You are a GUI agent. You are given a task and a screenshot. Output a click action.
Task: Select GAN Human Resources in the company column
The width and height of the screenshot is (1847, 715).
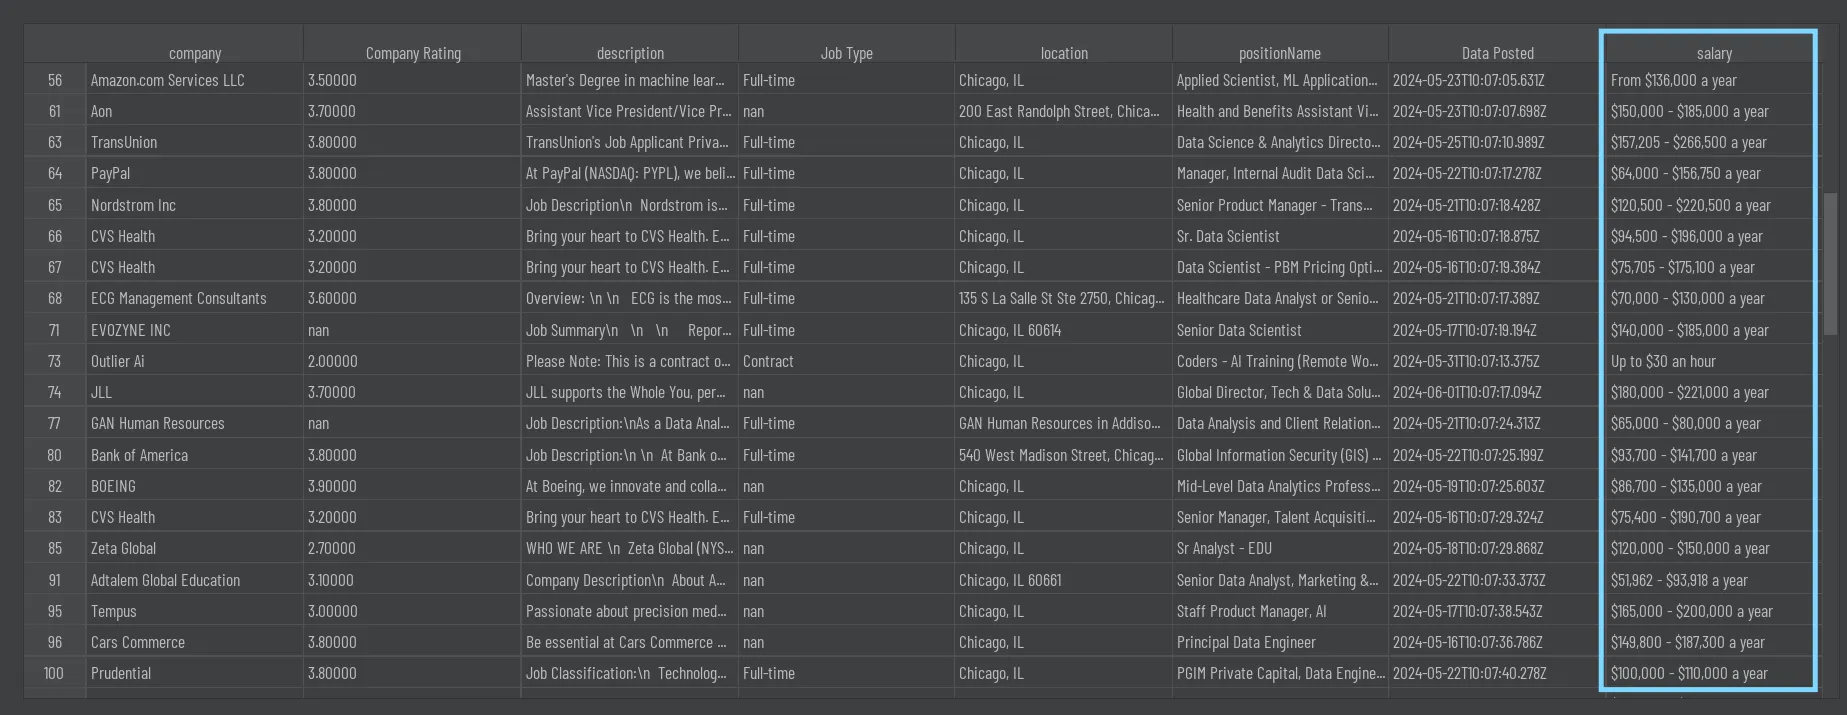pos(194,423)
